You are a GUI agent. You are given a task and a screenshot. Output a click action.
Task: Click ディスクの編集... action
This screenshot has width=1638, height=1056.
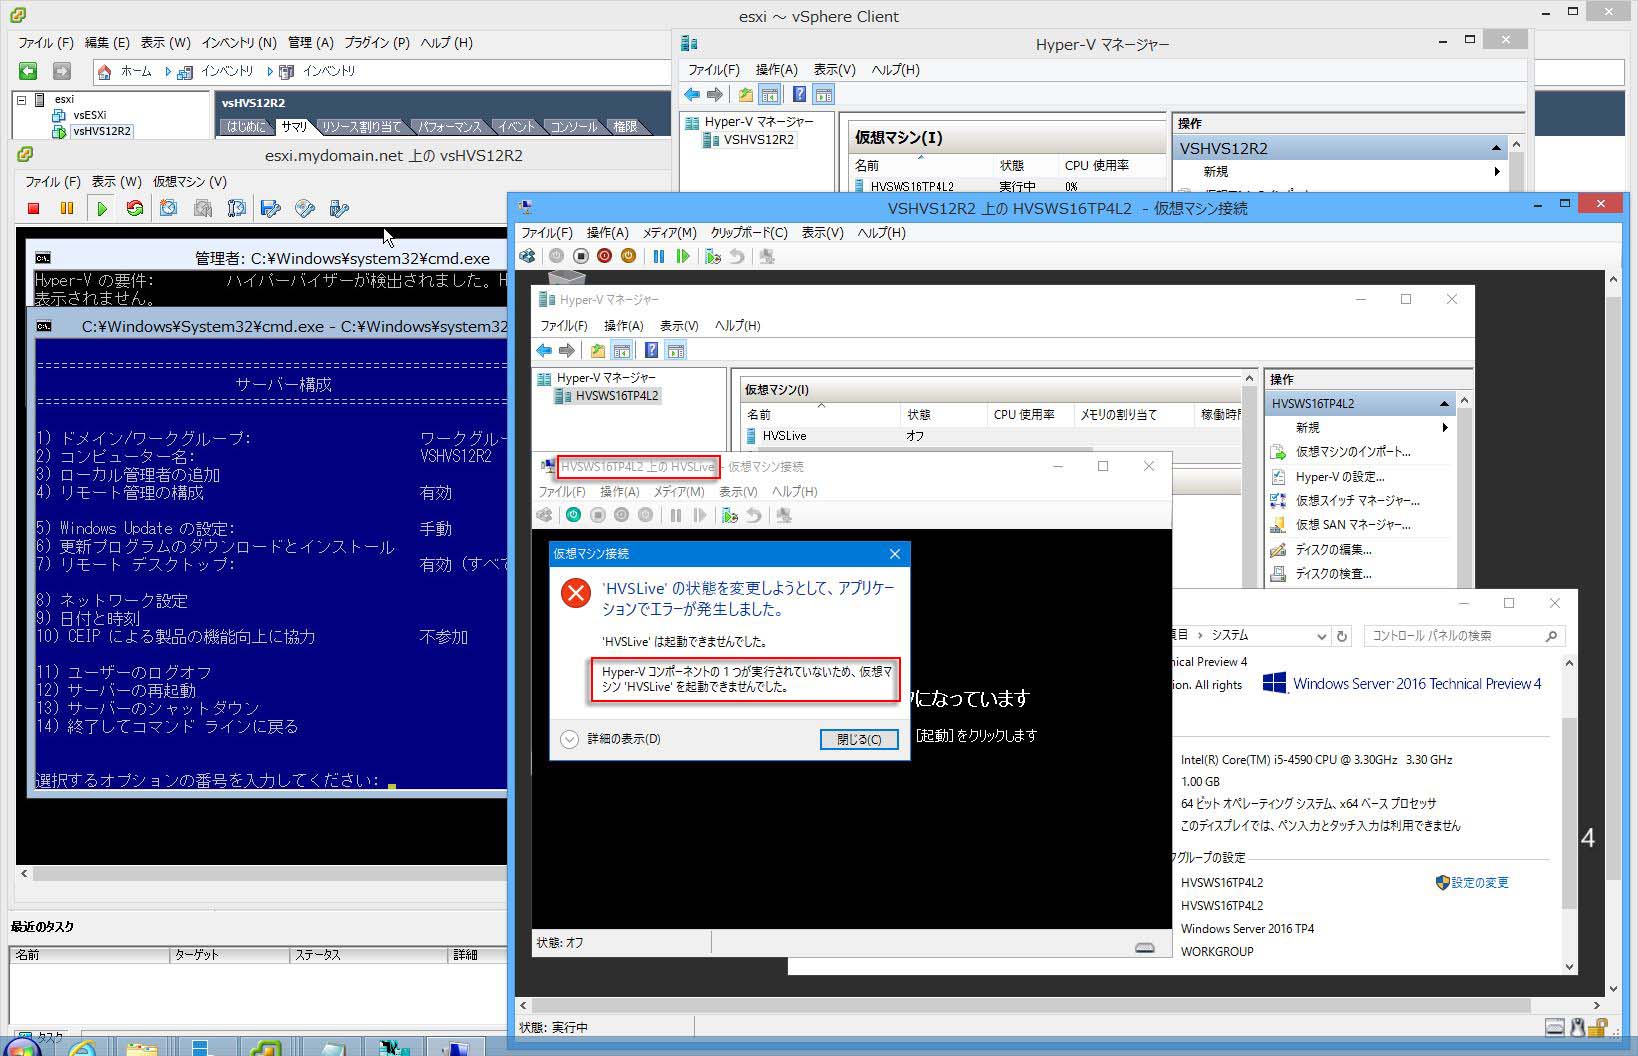coord(1333,550)
